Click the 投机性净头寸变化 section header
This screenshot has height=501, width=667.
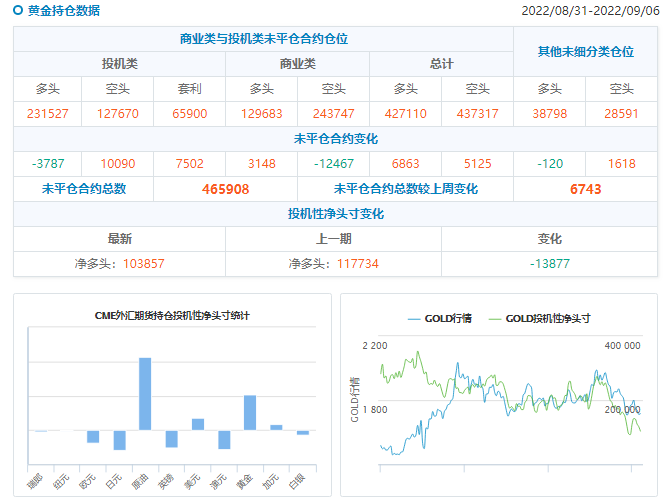pyautogui.click(x=336, y=214)
